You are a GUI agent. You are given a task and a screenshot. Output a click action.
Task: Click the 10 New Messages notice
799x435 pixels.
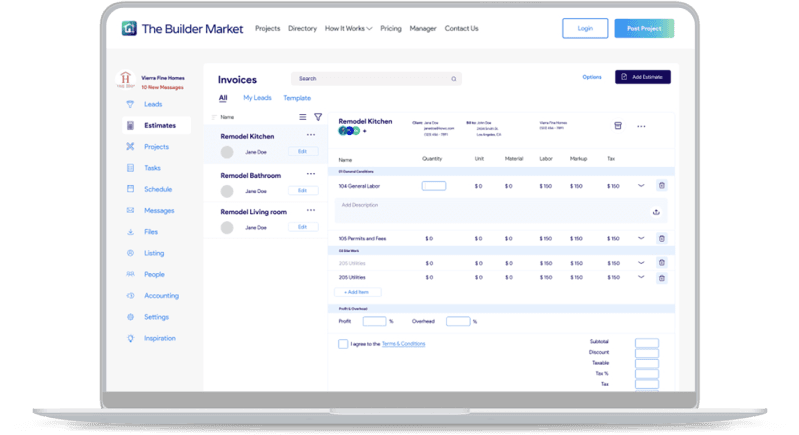click(162, 88)
